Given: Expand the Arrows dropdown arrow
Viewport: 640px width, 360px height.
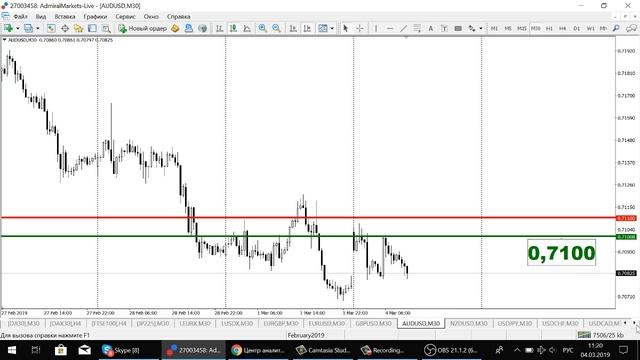Looking at the screenshot, I should click(x=481, y=28).
